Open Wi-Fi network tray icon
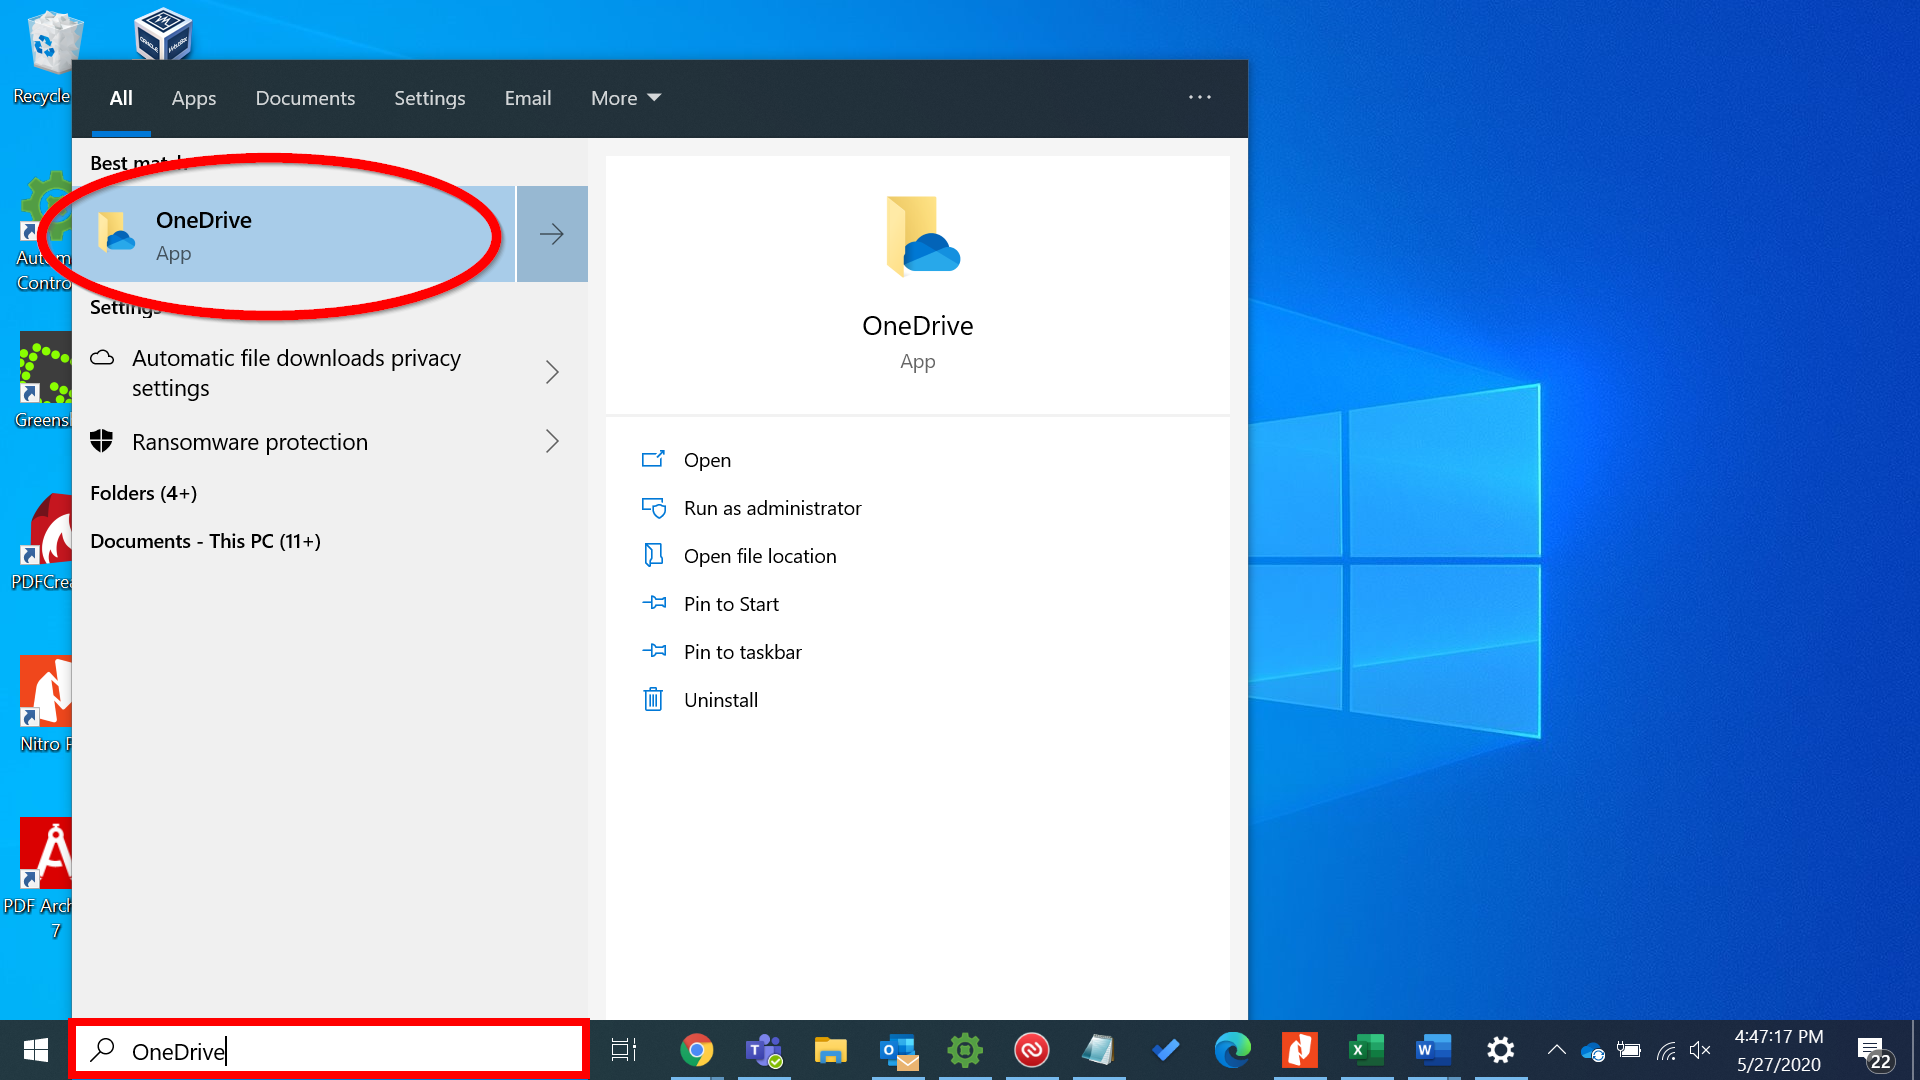 1666,1050
